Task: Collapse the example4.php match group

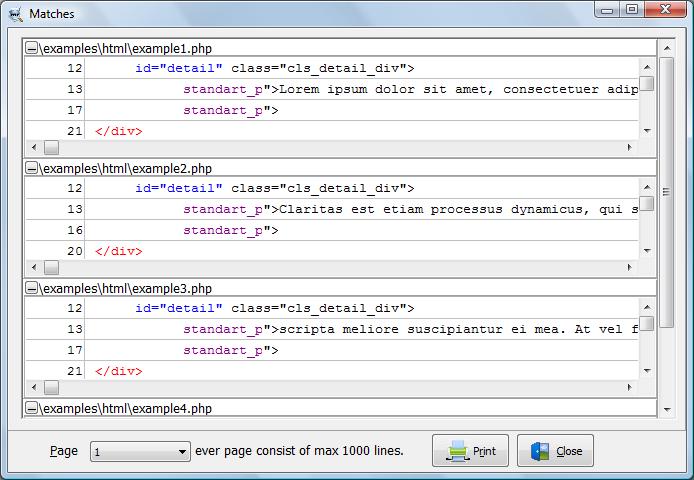Action: coord(31,408)
